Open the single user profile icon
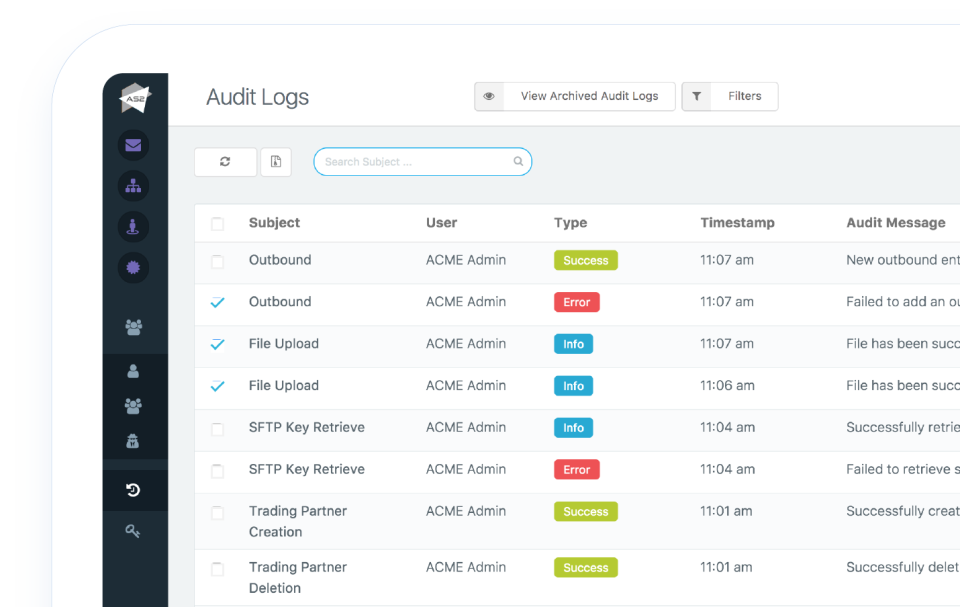Viewport: 960px width, 607px height. coord(133,371)
